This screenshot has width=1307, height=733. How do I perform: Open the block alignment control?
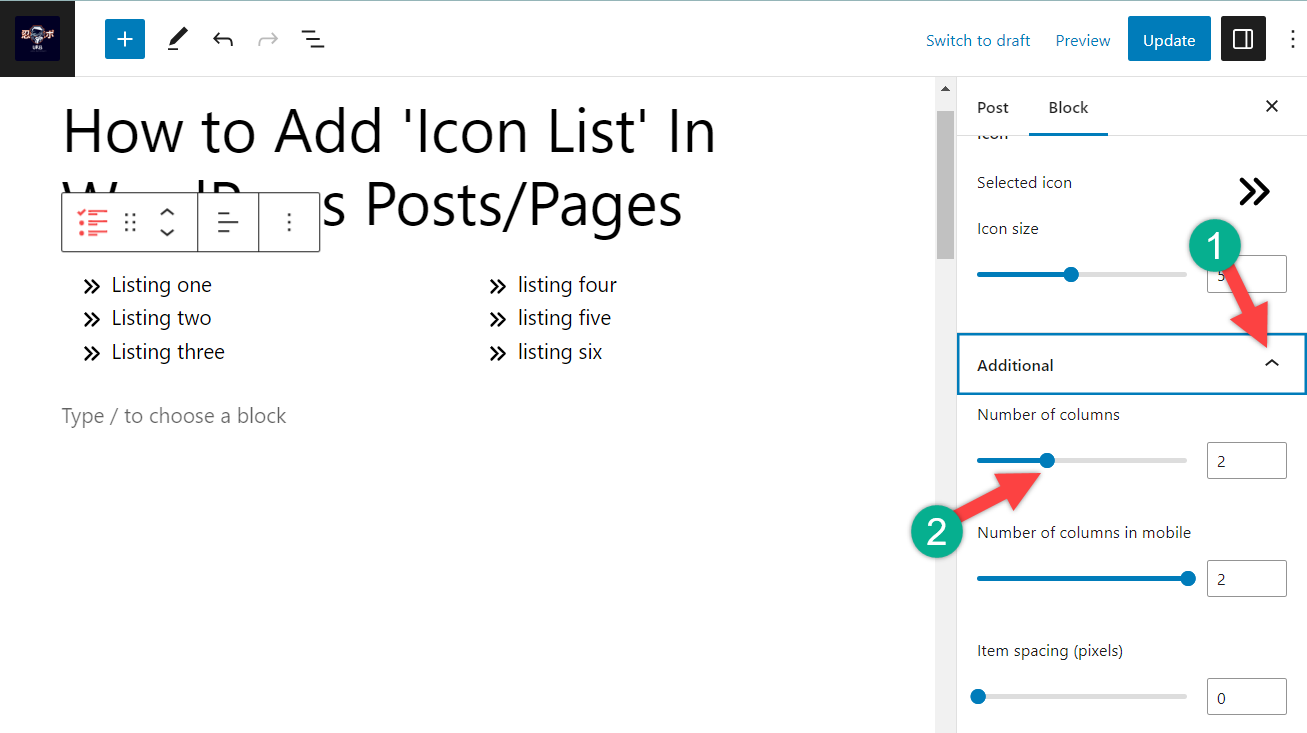click(229, 222)
